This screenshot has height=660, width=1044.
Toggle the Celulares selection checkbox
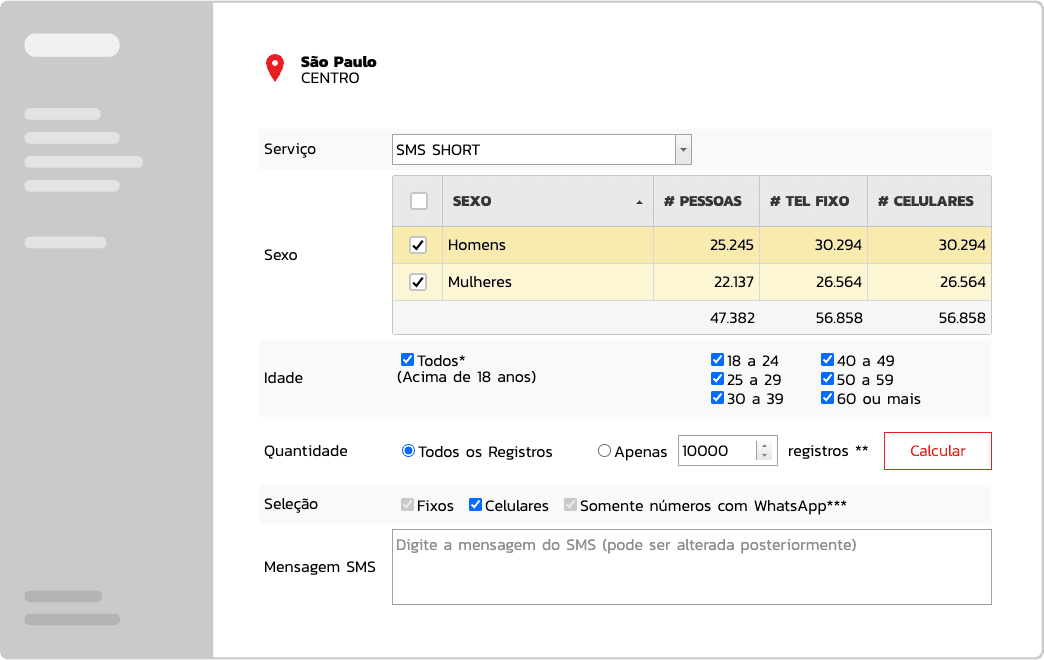coord(476,505)
